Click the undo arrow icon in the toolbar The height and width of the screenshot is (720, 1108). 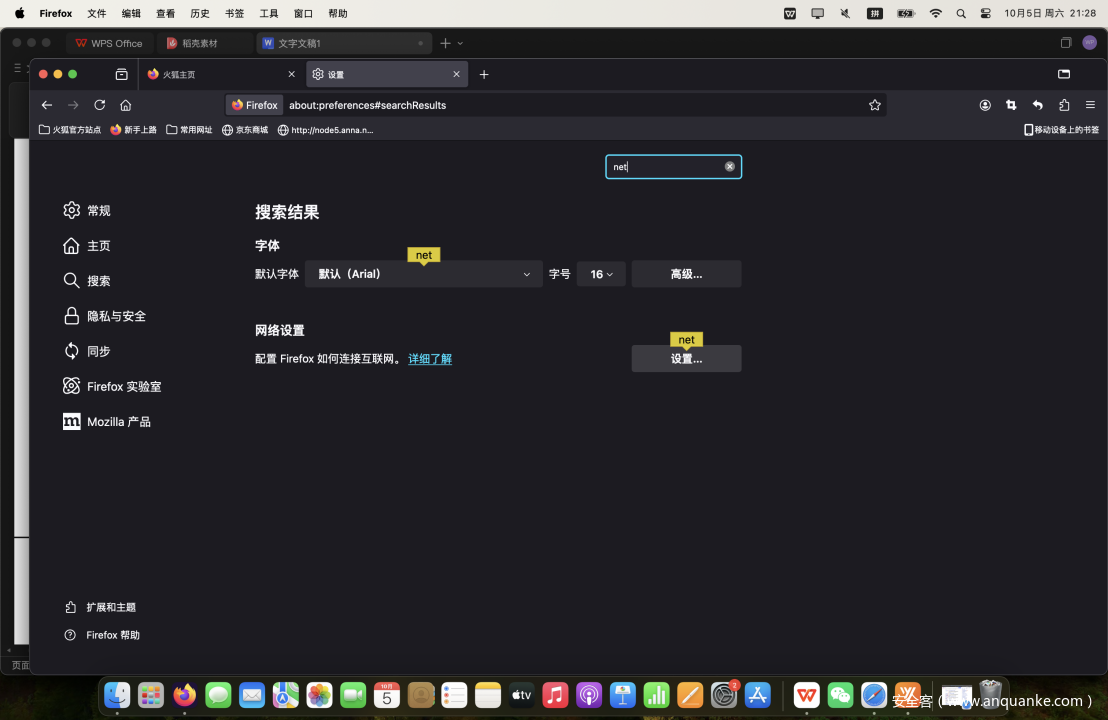(1037, 105)
